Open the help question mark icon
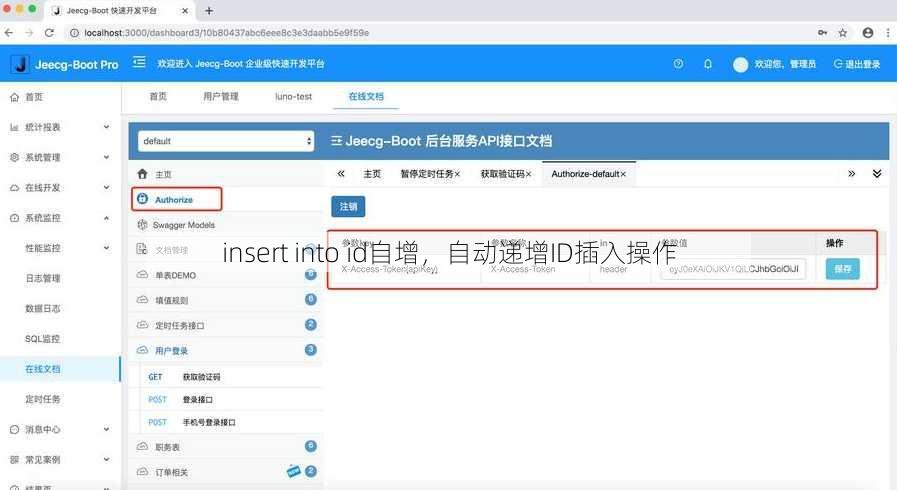This screenshot has width=897, height=490. click(x=678, y=63)
